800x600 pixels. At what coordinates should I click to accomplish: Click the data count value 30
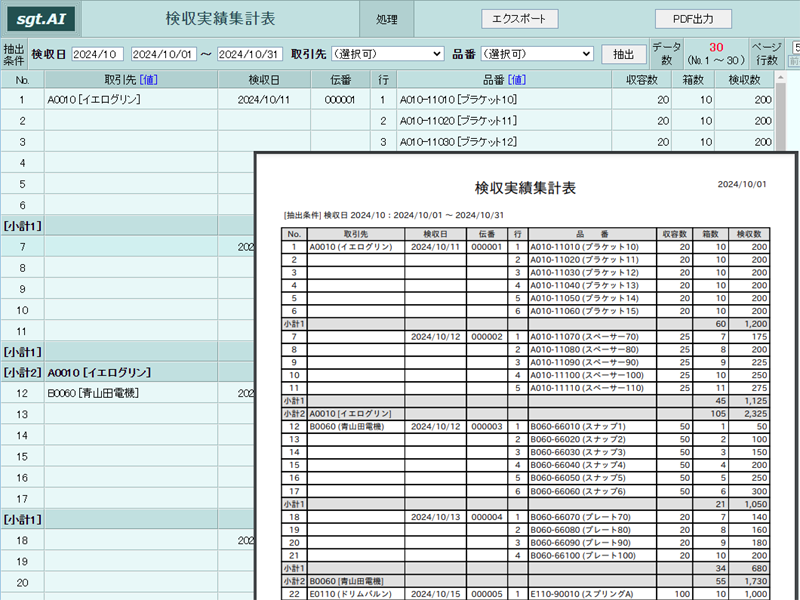(716, 47)
